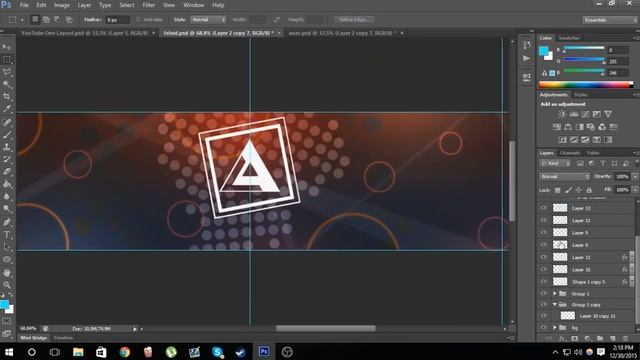Select the Rectangular Marquee tool in toolbox
Image resolution: width=640 pixels, height=360 pixels.
[7, 60]
